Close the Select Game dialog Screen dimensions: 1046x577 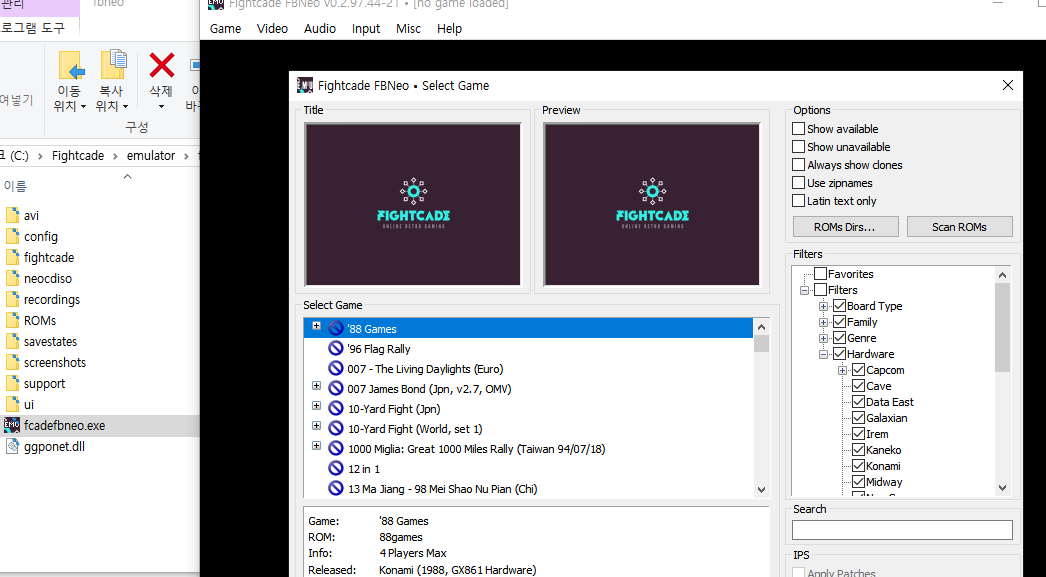(x=1007, y=85)
